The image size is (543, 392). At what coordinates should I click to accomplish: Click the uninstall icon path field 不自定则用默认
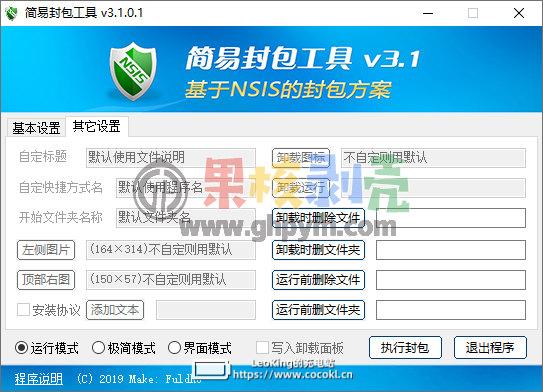(433, 158)
